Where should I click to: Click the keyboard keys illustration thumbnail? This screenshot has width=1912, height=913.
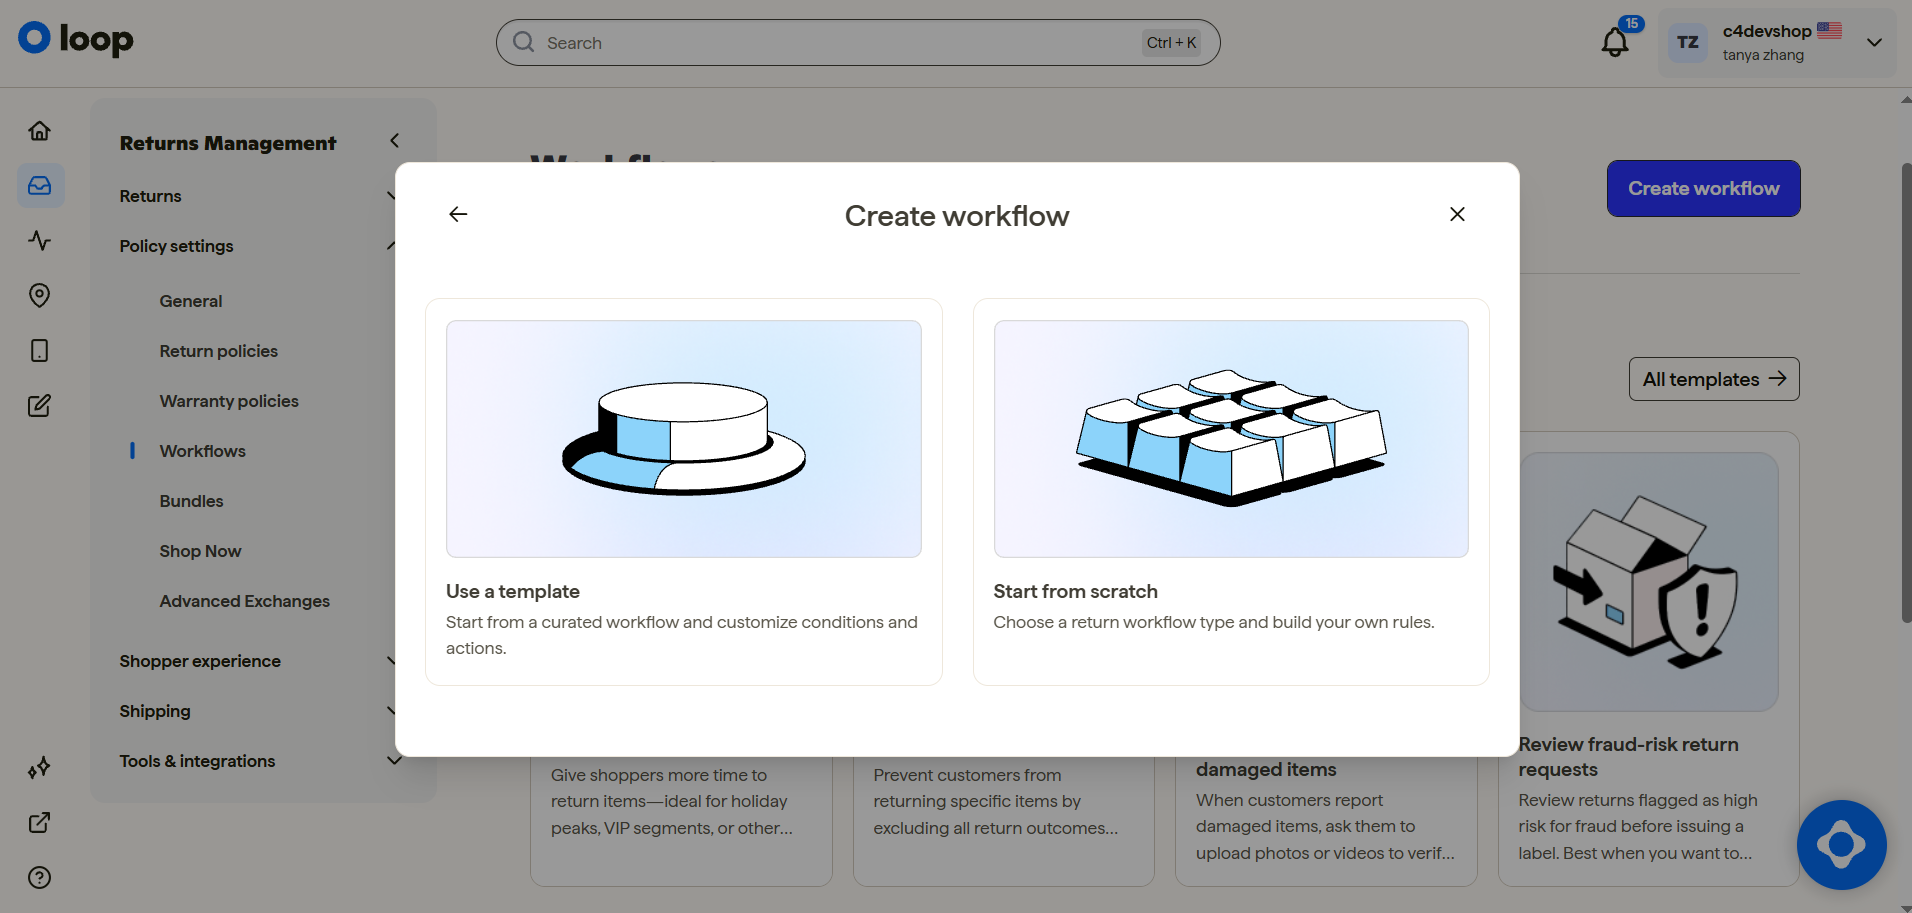tap(1231, 439)
